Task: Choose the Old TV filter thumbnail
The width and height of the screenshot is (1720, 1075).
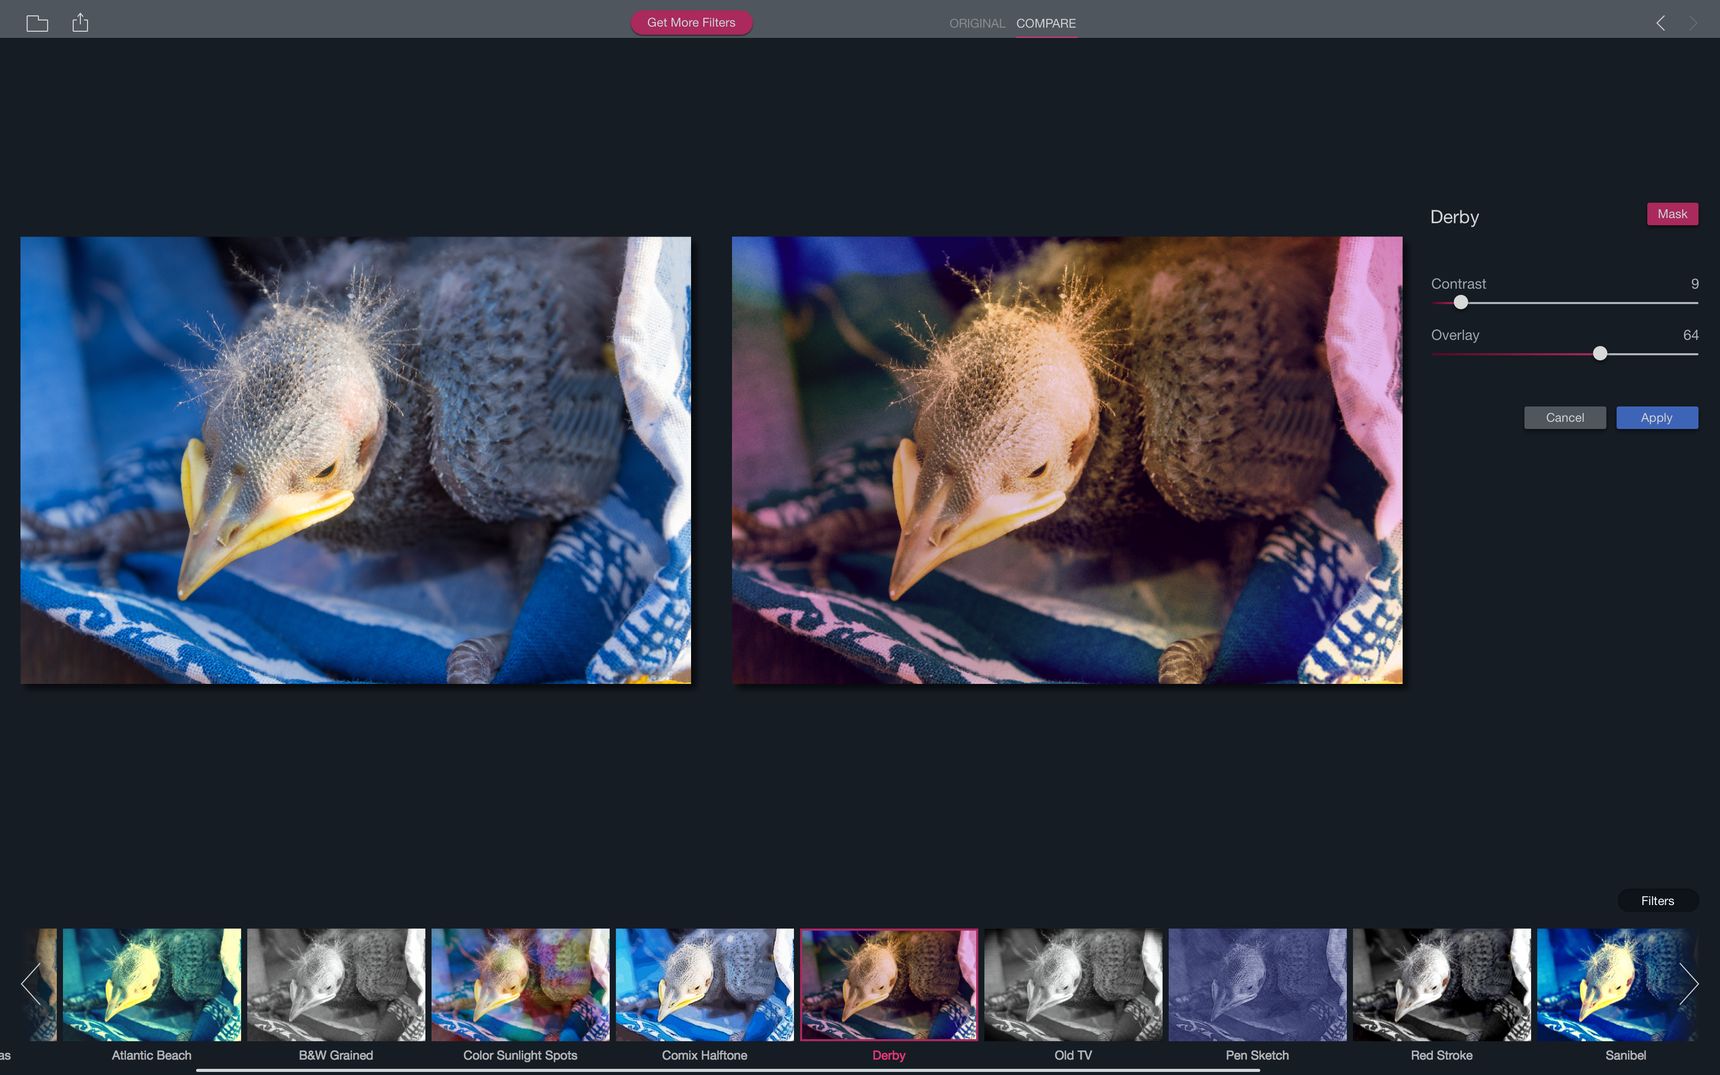Action: (1073, 985)
